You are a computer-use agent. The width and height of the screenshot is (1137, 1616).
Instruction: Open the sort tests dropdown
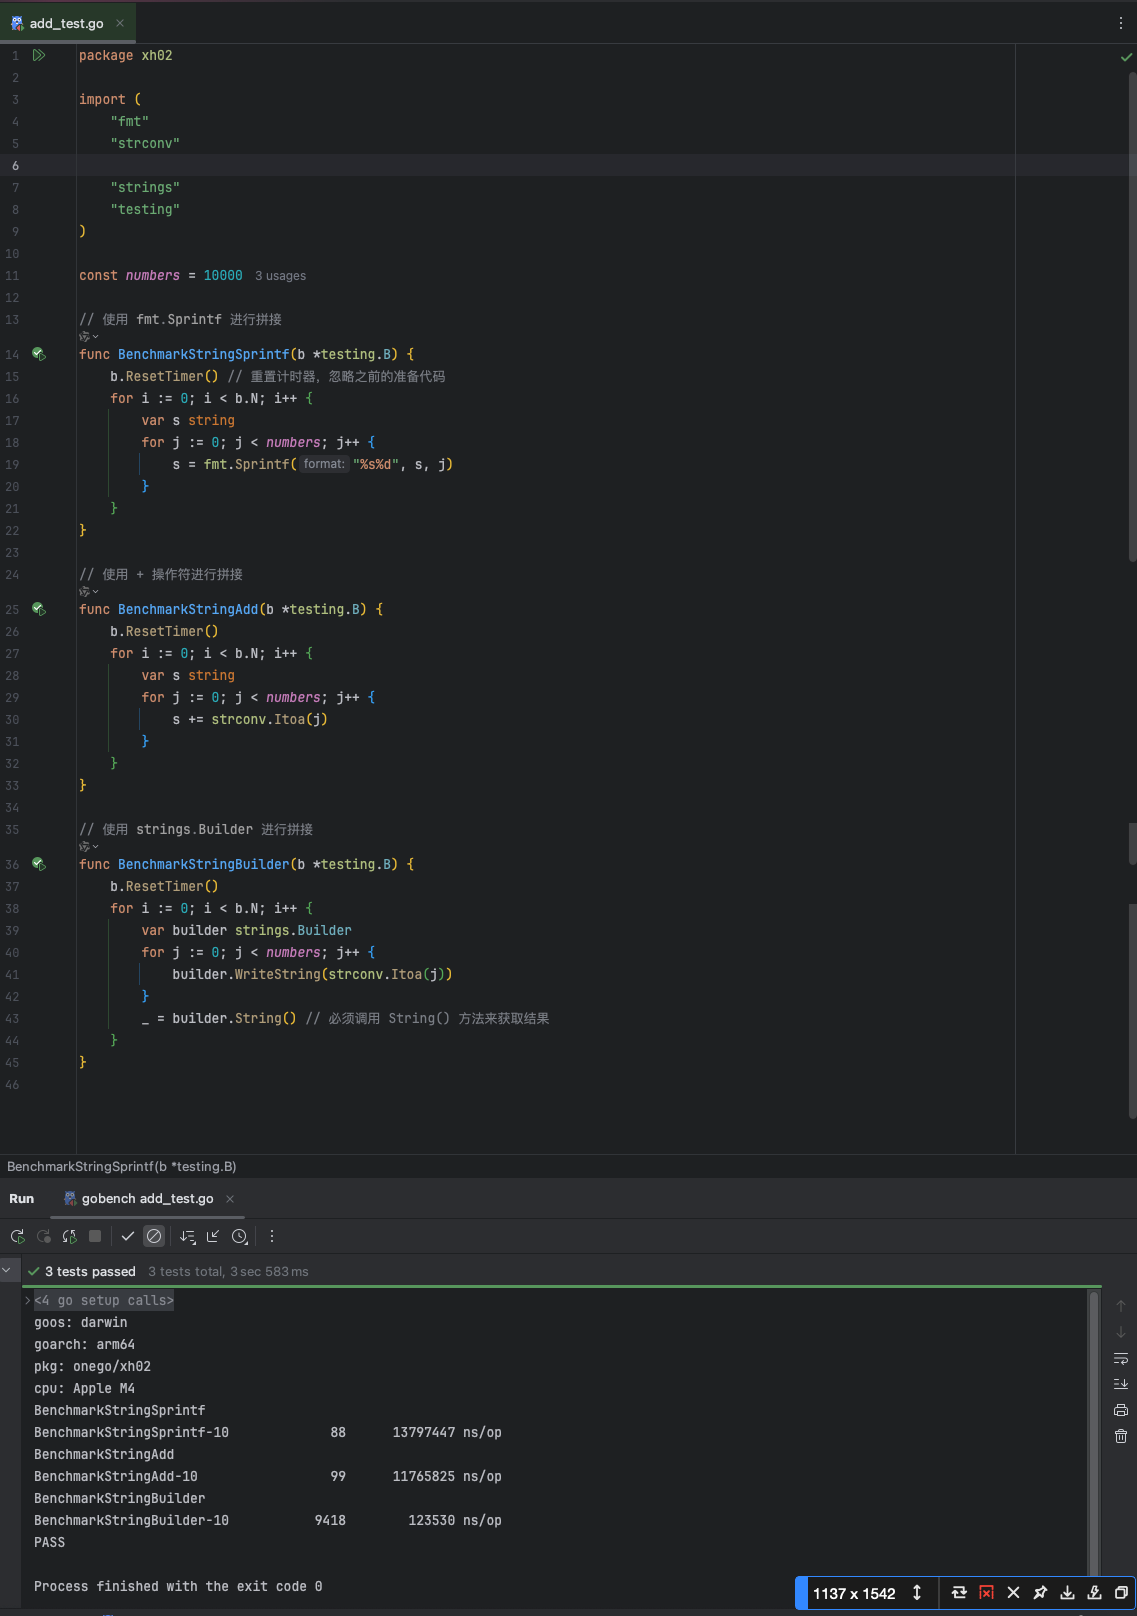[x=187, y=1236]
